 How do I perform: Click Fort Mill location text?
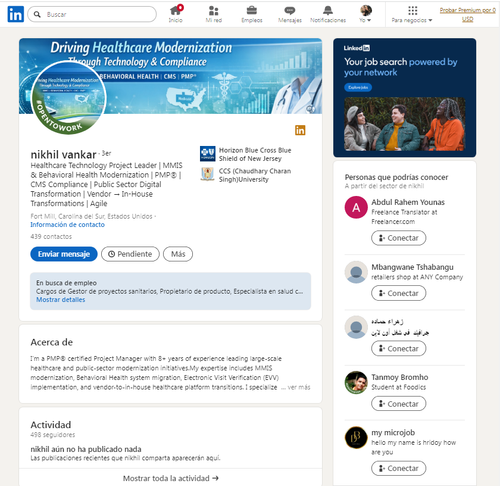[91, 216]
